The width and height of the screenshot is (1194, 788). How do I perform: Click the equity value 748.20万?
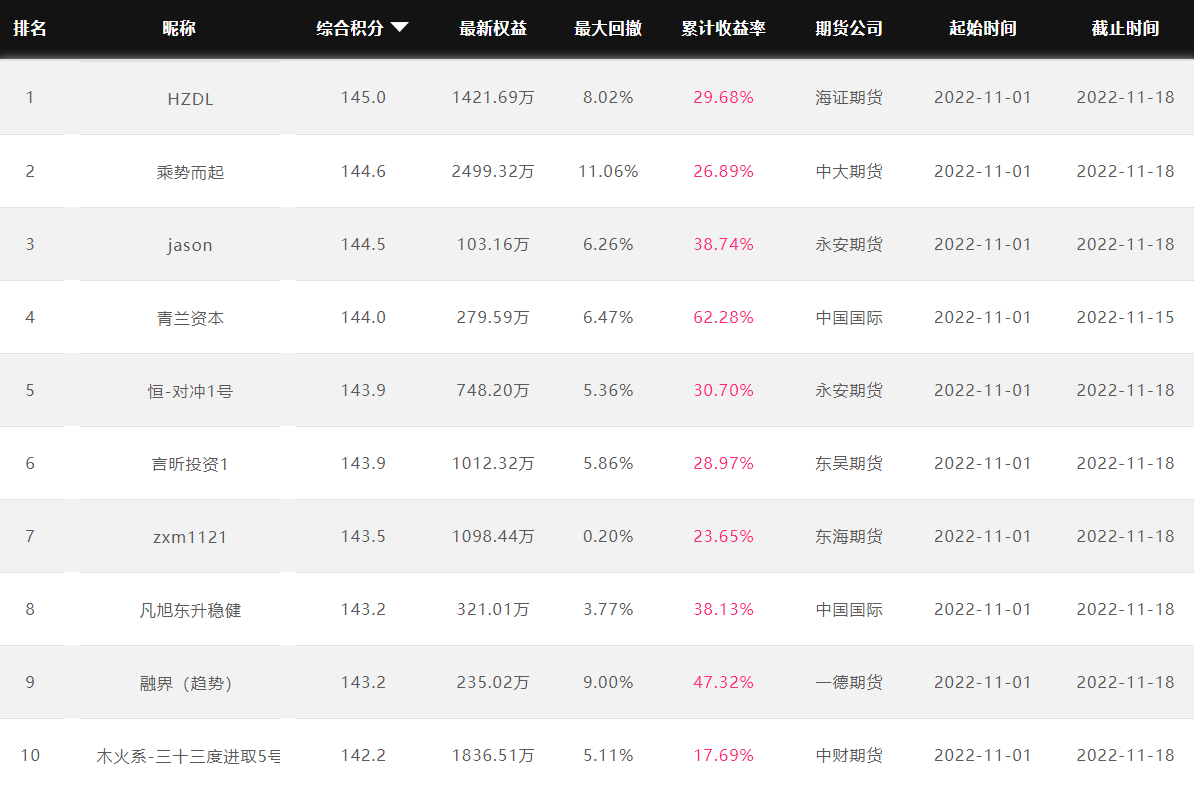click(x=493, y=391)
